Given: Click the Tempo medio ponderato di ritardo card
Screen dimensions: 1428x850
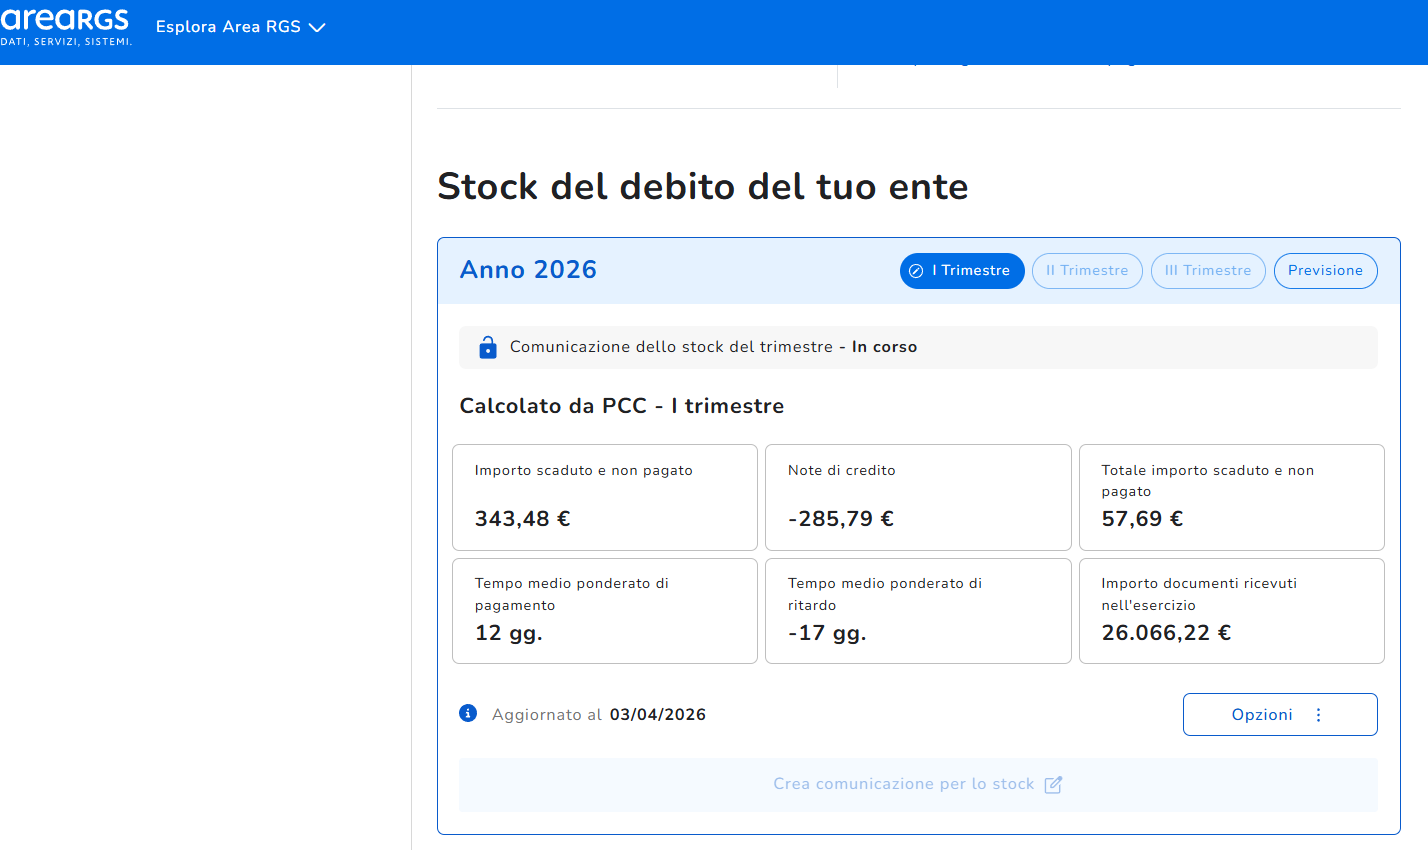Looking at the screenshot, I should click(918, 611).
